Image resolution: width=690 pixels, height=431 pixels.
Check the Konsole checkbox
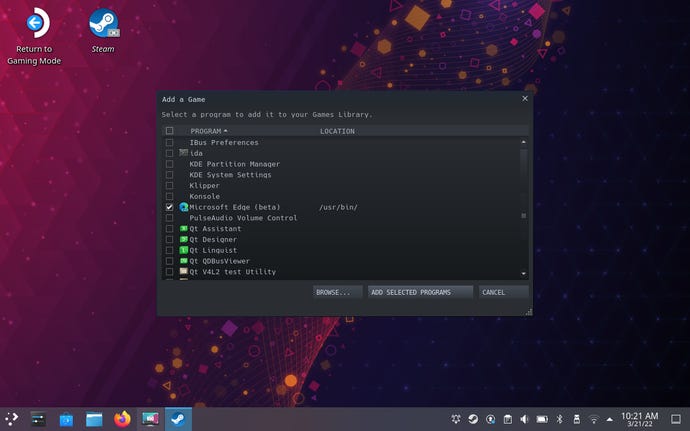click(x=169, y=196)
